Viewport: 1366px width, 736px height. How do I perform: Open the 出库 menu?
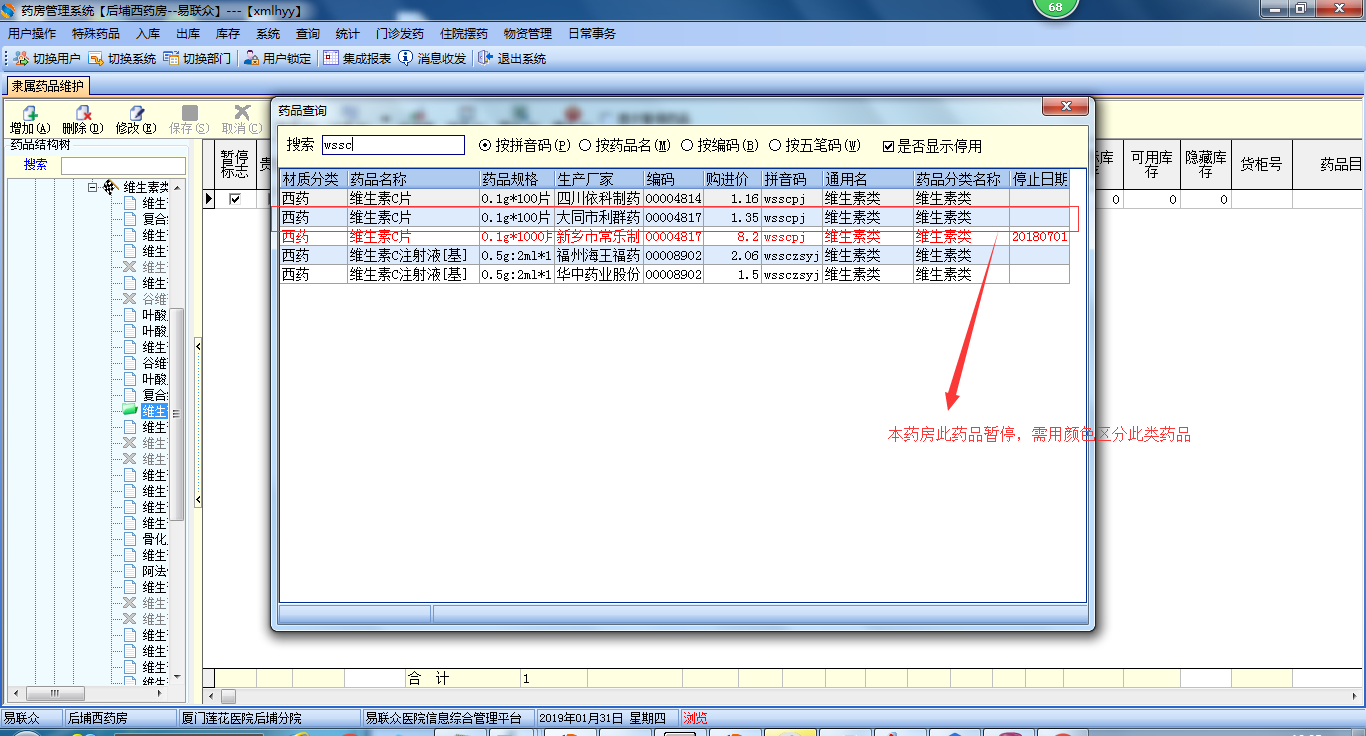(x=188, y=33)
